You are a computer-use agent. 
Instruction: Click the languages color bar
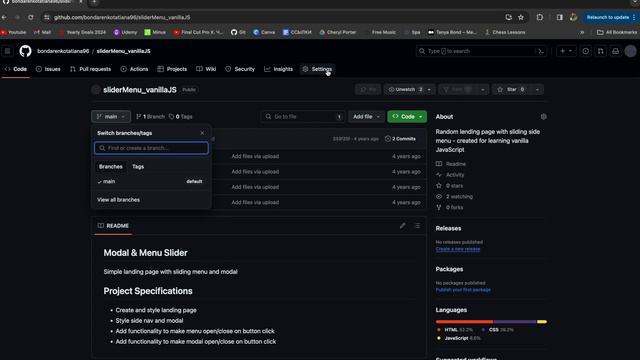tap(491, 322)
